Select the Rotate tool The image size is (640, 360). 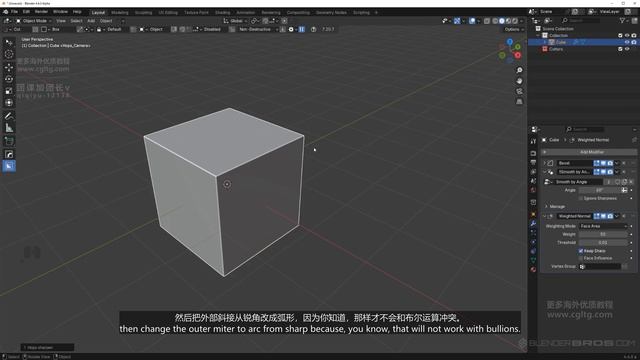9,79
